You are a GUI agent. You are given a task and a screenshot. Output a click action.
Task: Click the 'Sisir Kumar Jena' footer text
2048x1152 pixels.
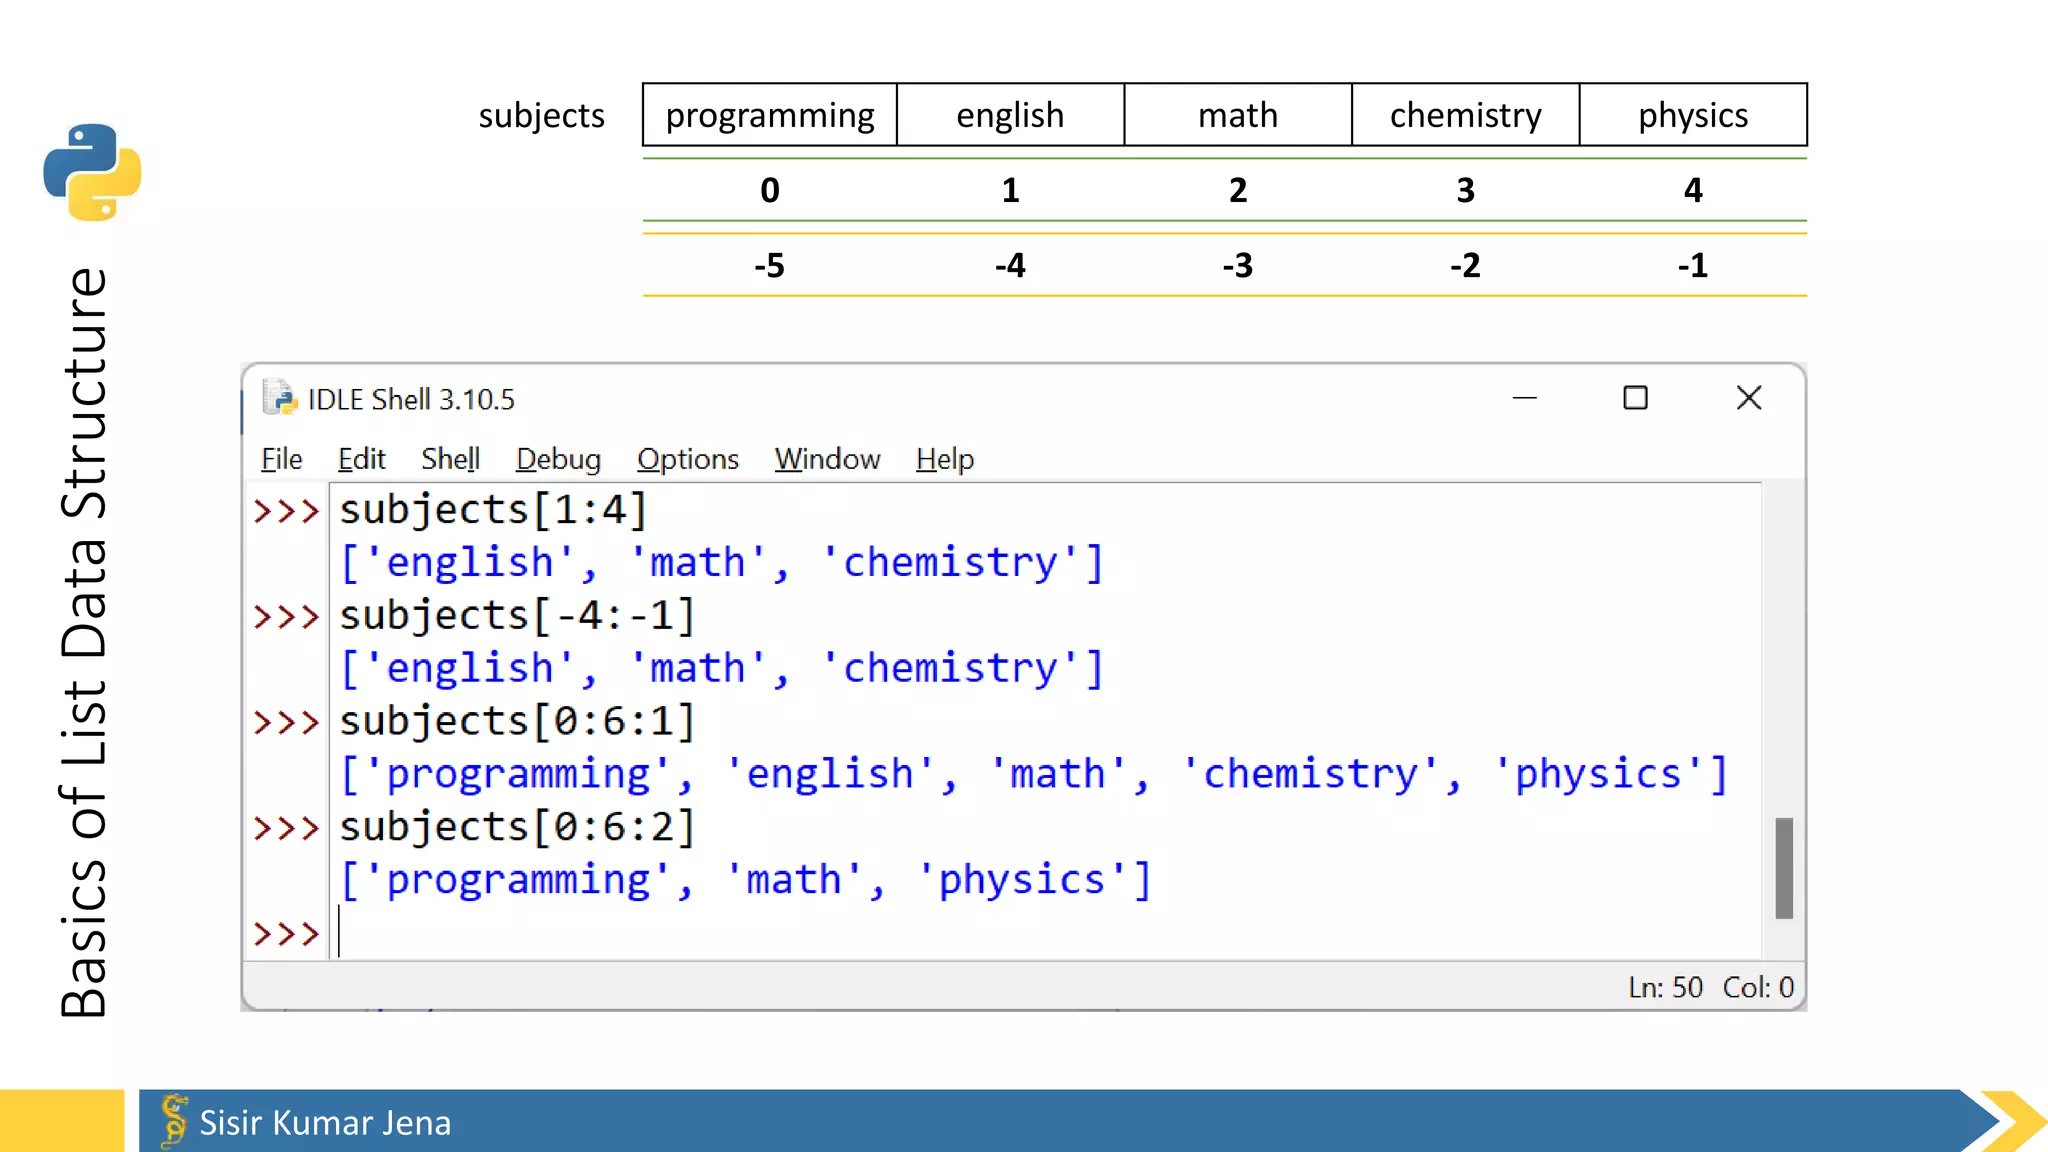325,1123
